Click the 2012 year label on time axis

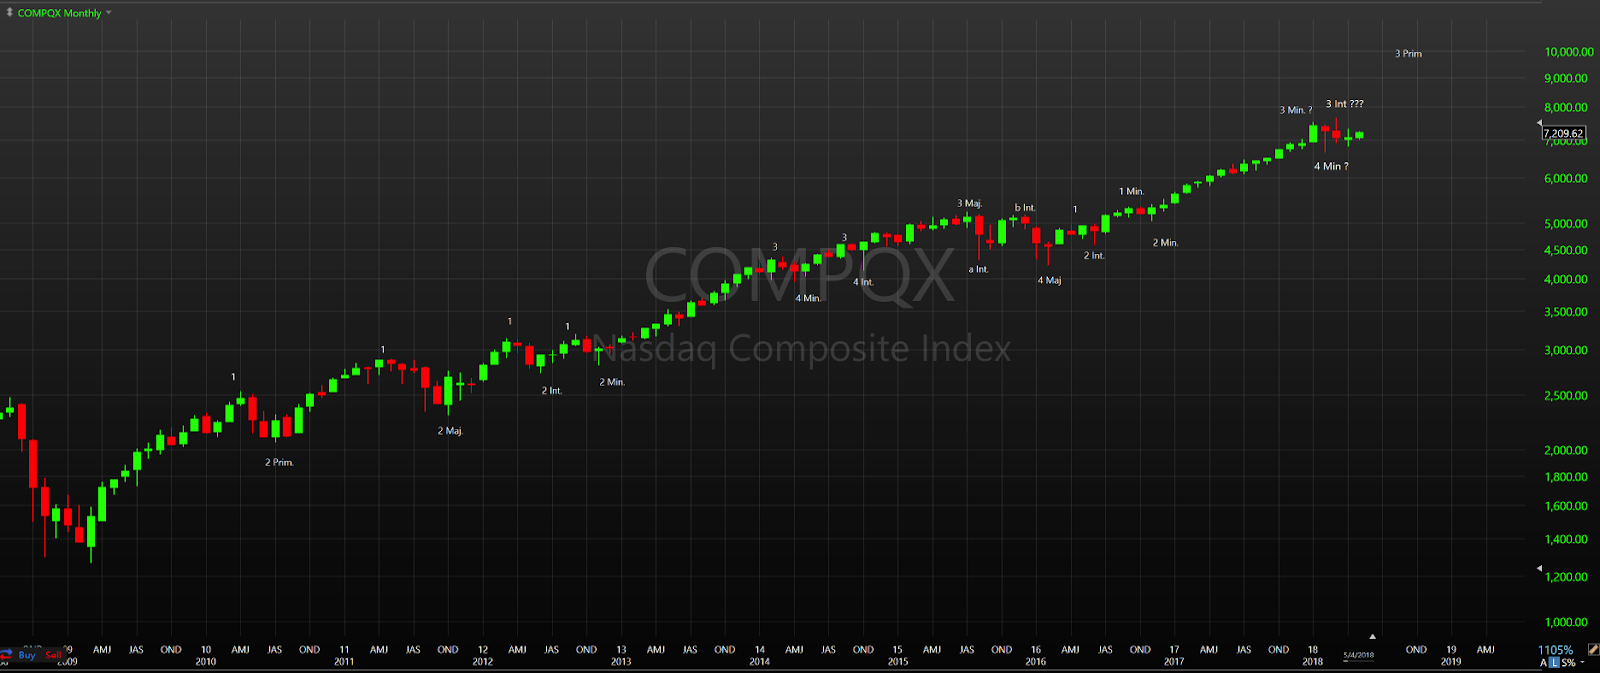[x=482, y=661]
